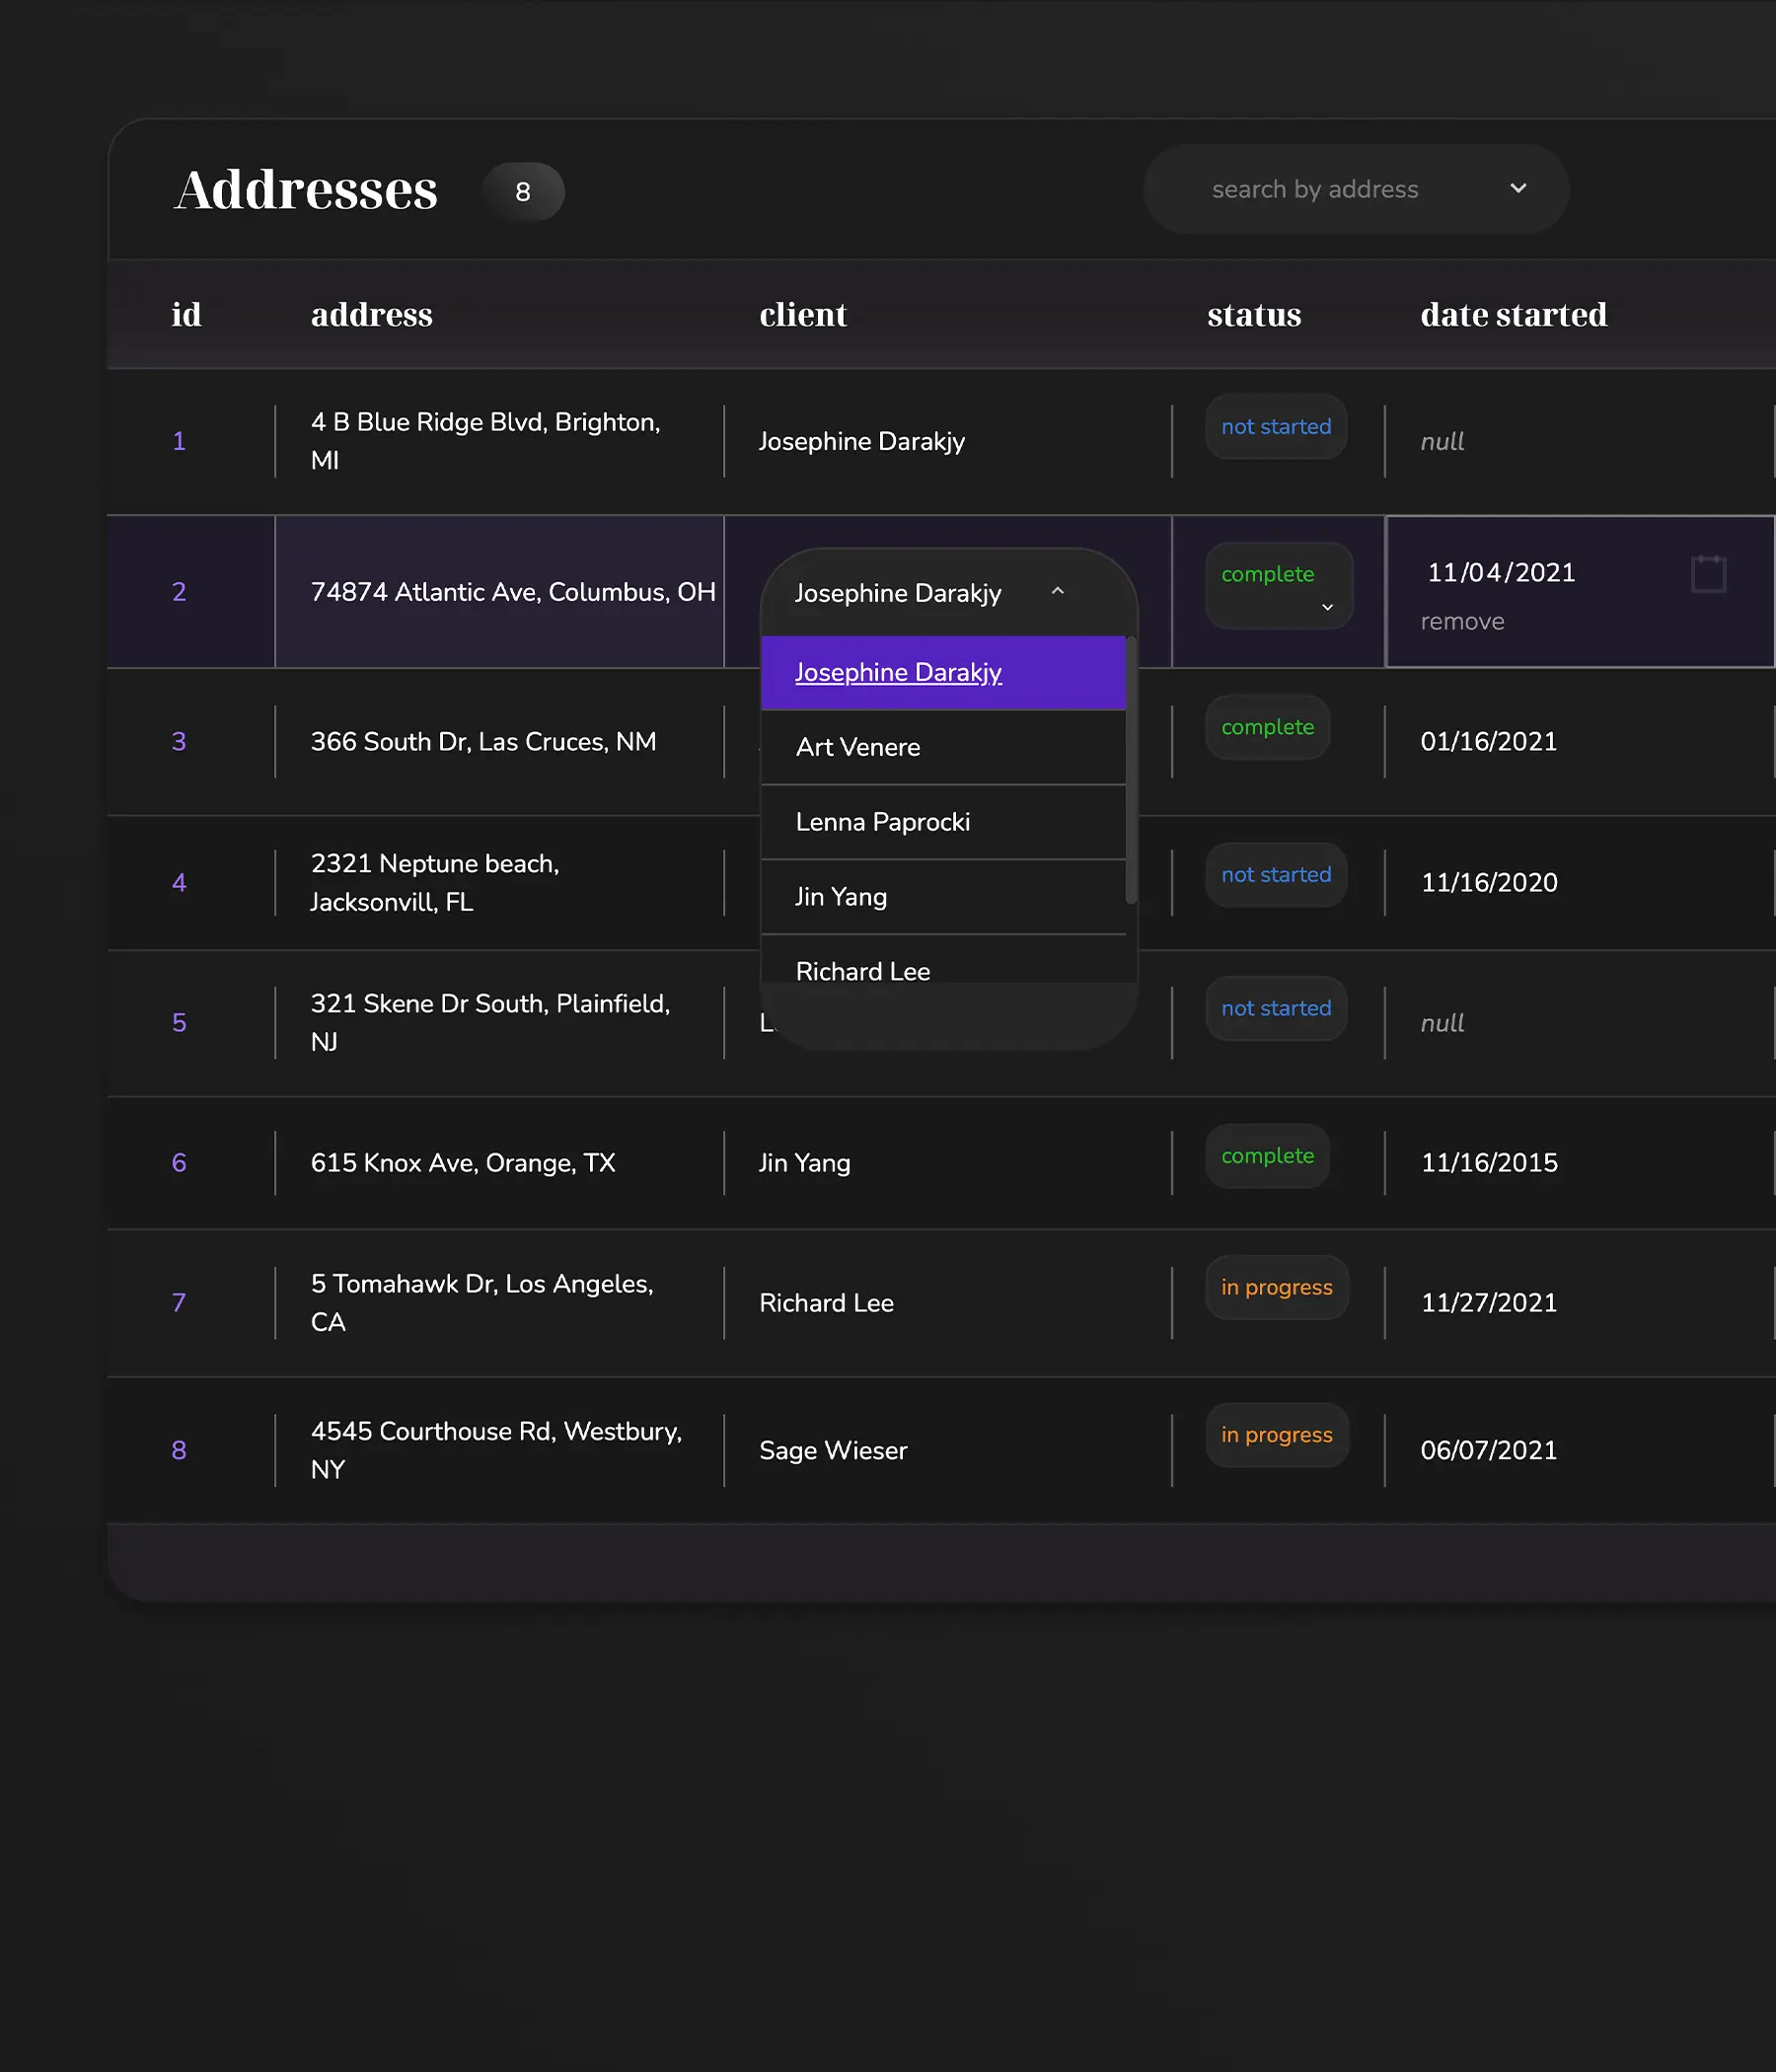Click id 6 for 615 Knox Ave
Screen dimensions: 1776x2072
(179, 1163)
